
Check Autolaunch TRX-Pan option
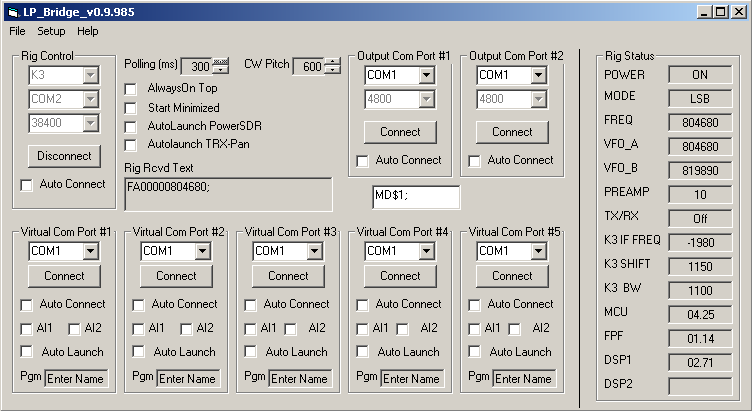(130, 145)
